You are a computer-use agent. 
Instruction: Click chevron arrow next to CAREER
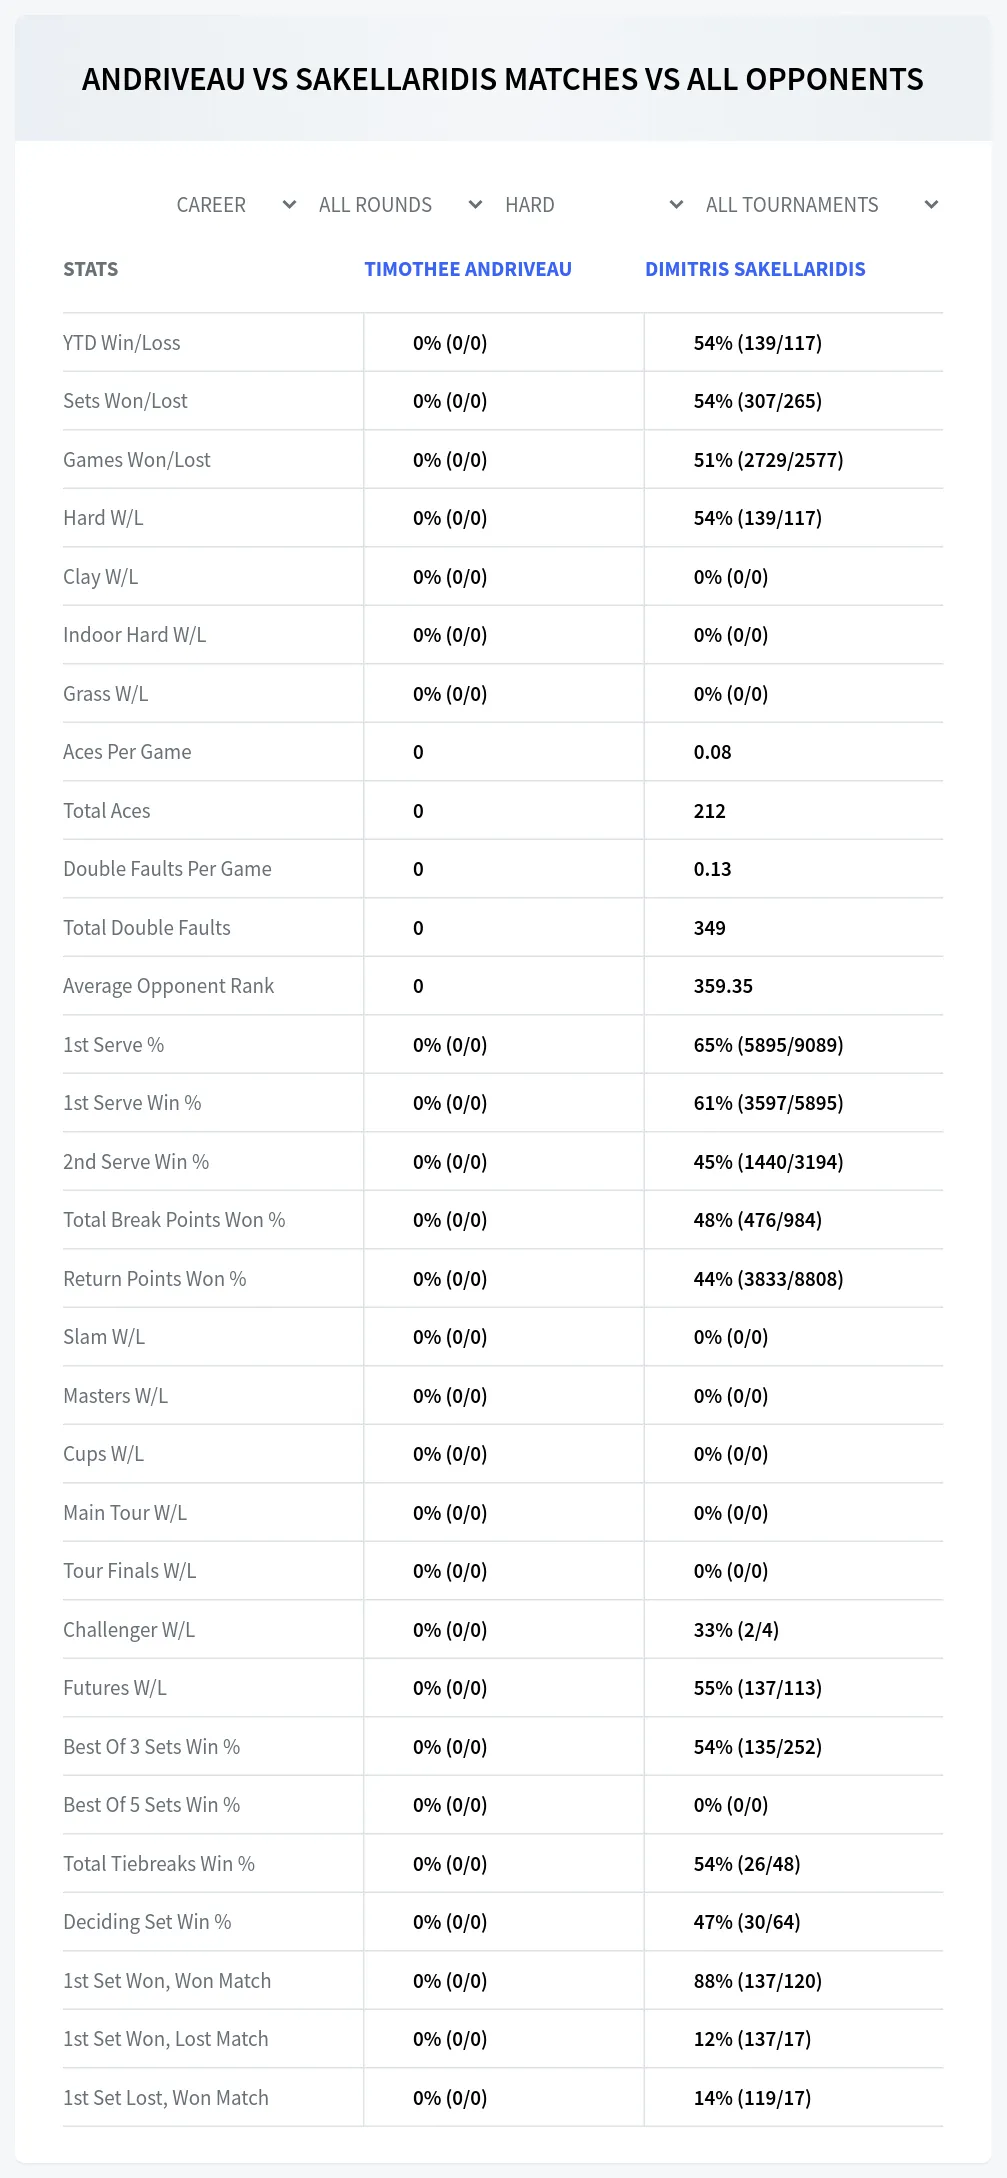289,205
